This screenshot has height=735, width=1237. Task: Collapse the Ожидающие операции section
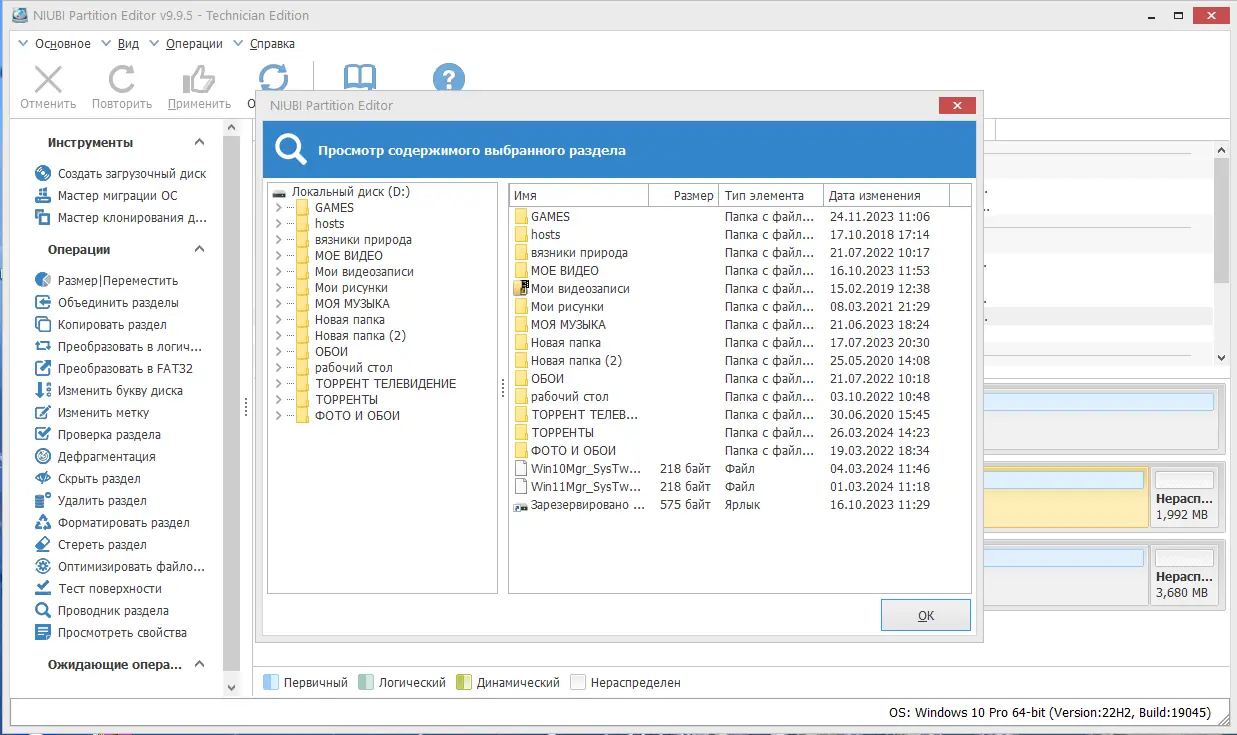click(199, 663)
